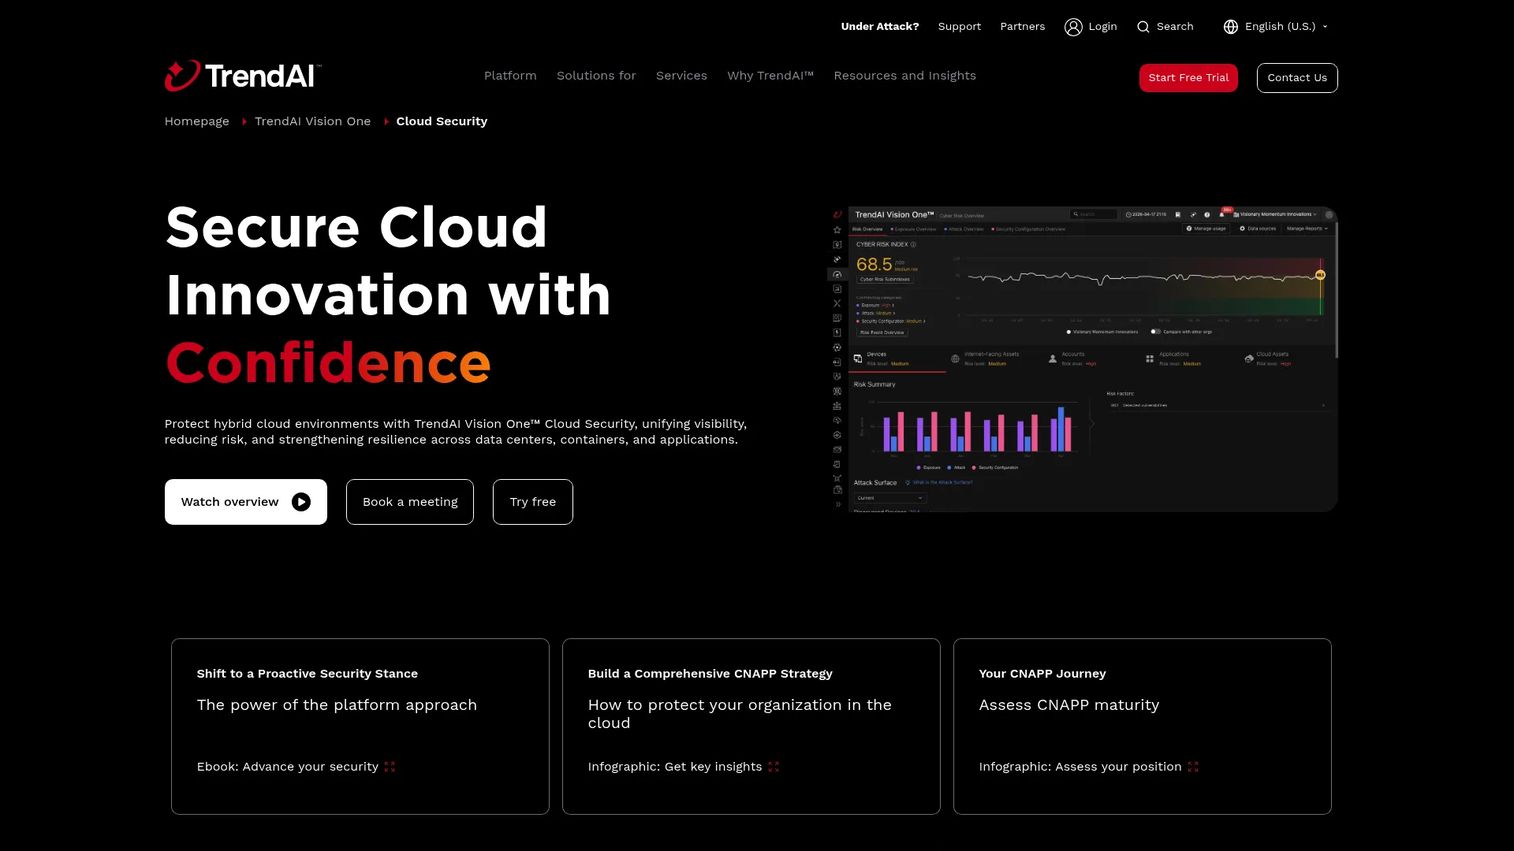
Task: Show the Why TrendAI menu
Action: tap(770, 76)
